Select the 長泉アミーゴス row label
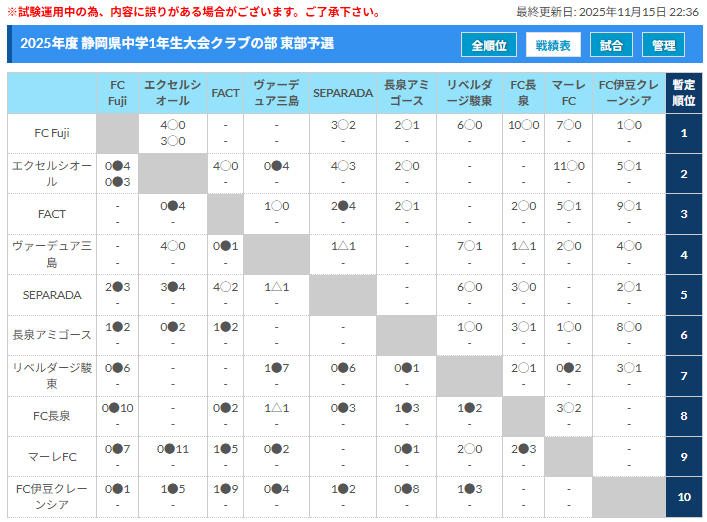The image size is (707, 522). [x=52, y=335]
